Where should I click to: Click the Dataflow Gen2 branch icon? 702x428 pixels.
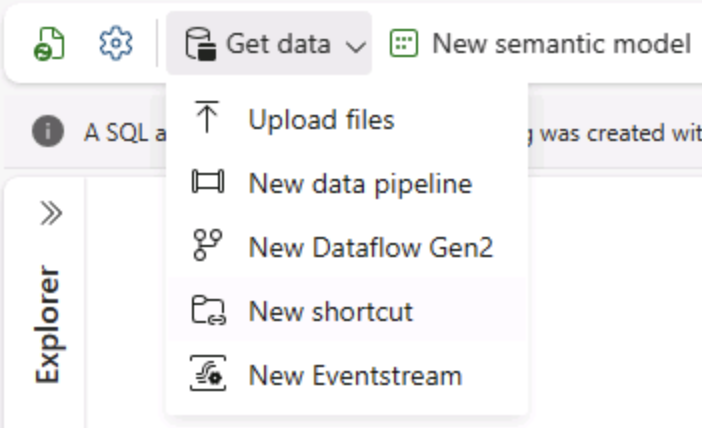[206, 247]
